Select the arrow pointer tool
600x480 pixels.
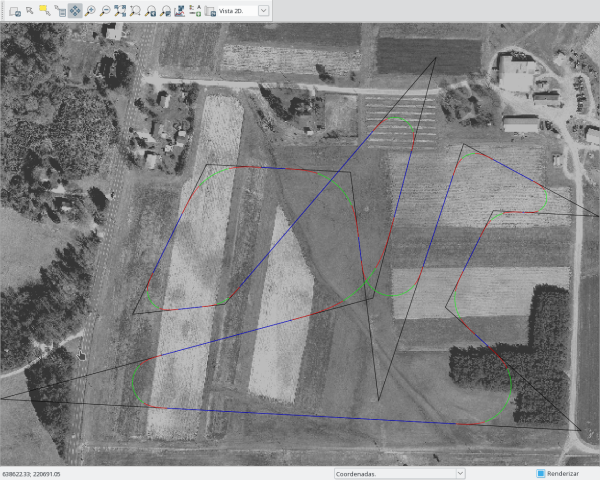tap(30, 10)
